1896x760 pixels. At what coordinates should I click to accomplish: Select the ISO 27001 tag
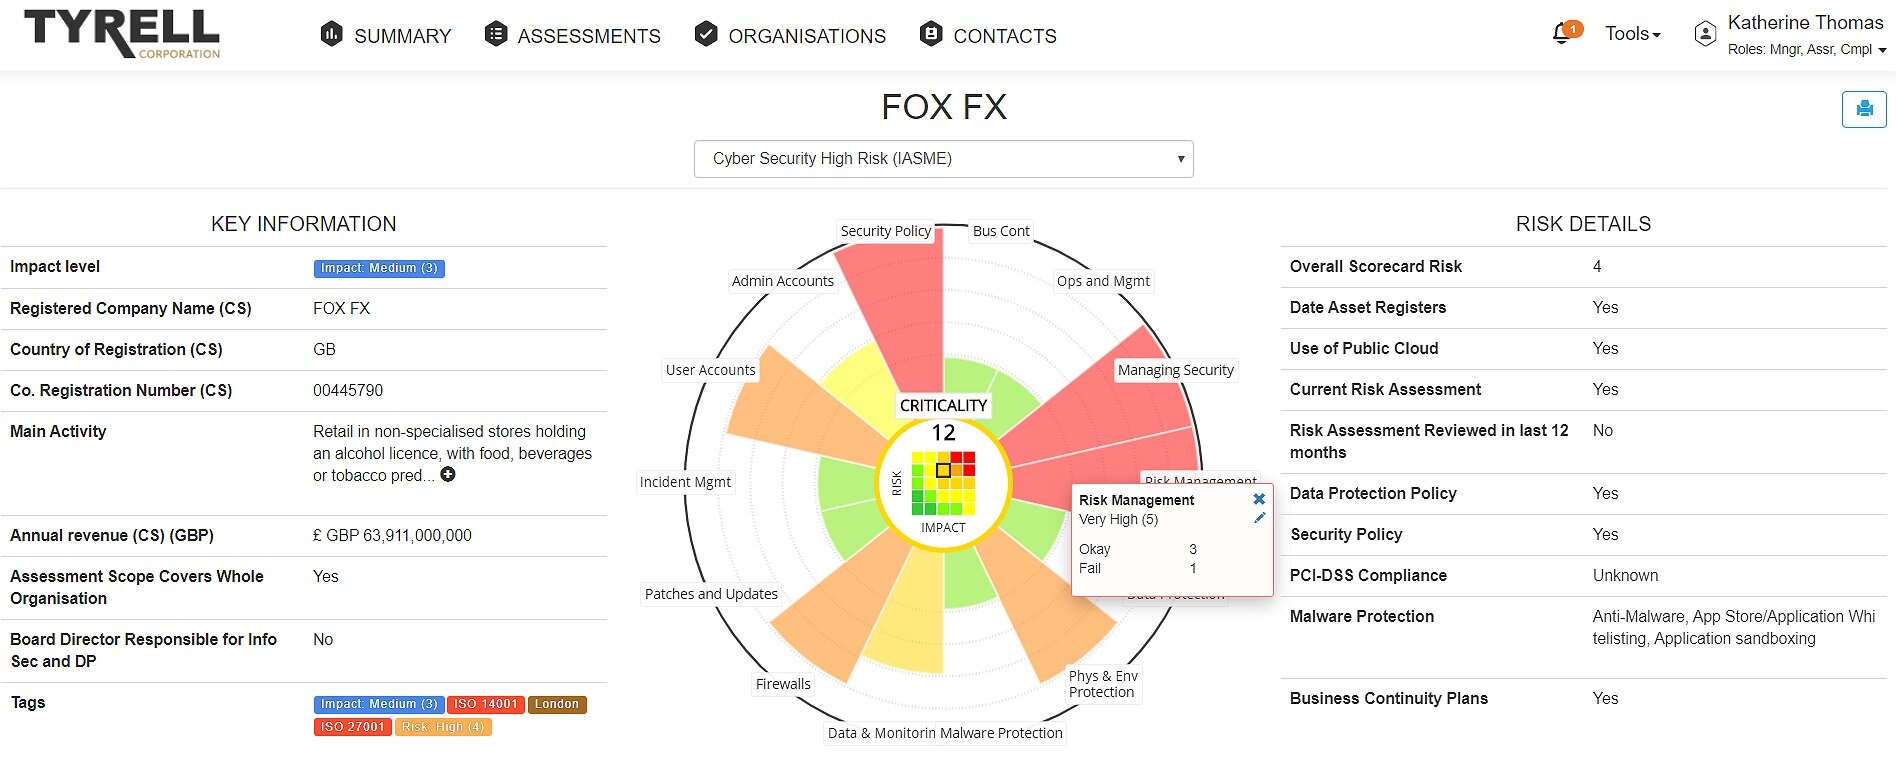click(353, 727)
